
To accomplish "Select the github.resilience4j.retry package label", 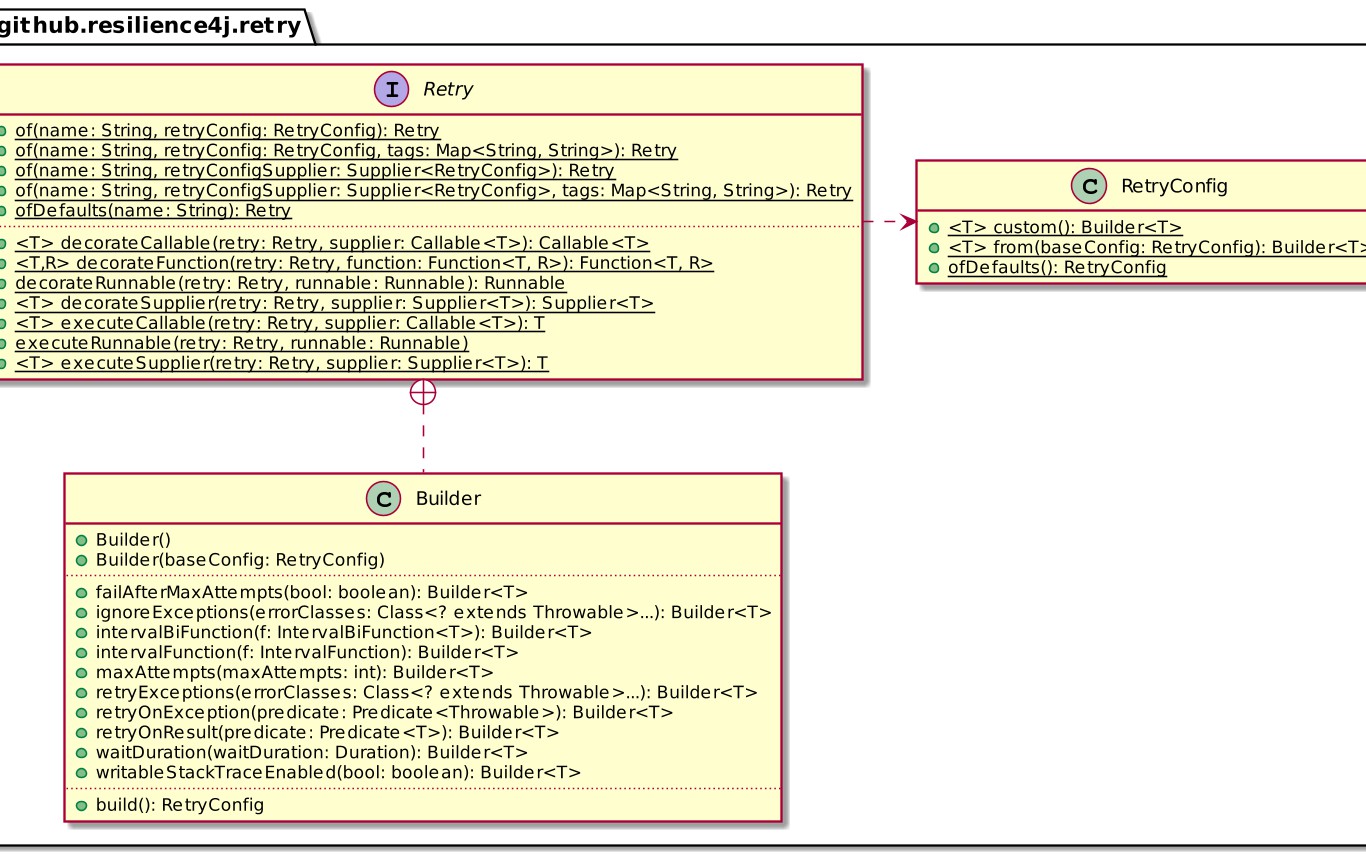I will click(151, 26).
